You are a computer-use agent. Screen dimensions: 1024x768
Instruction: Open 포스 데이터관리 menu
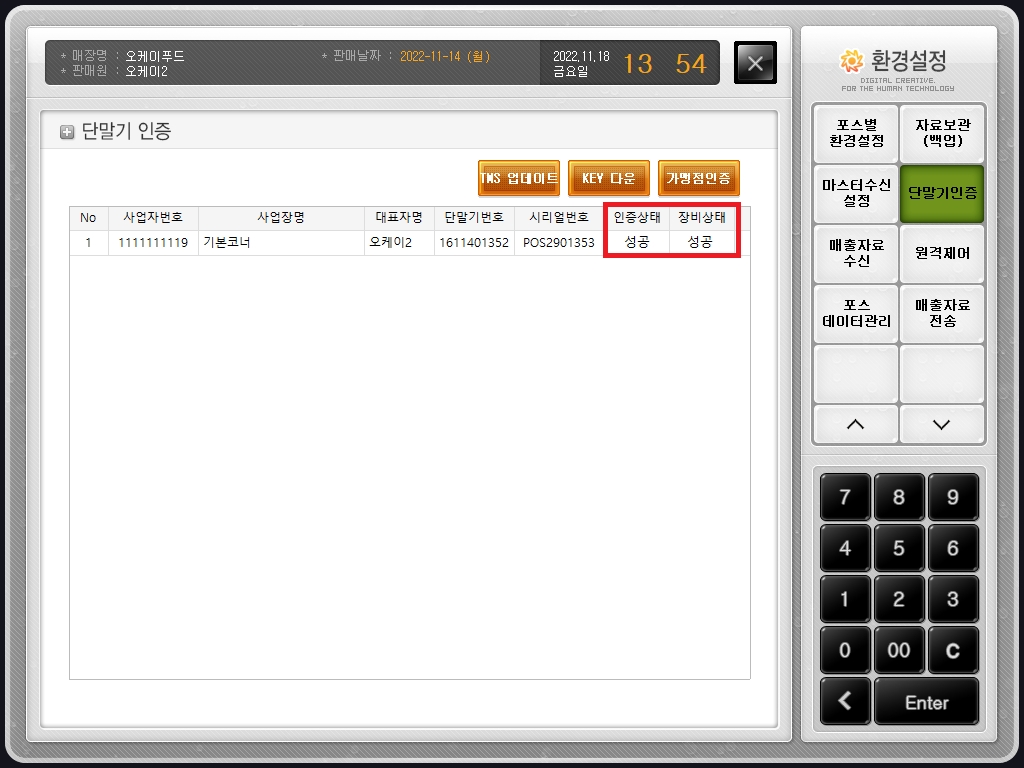856,313
